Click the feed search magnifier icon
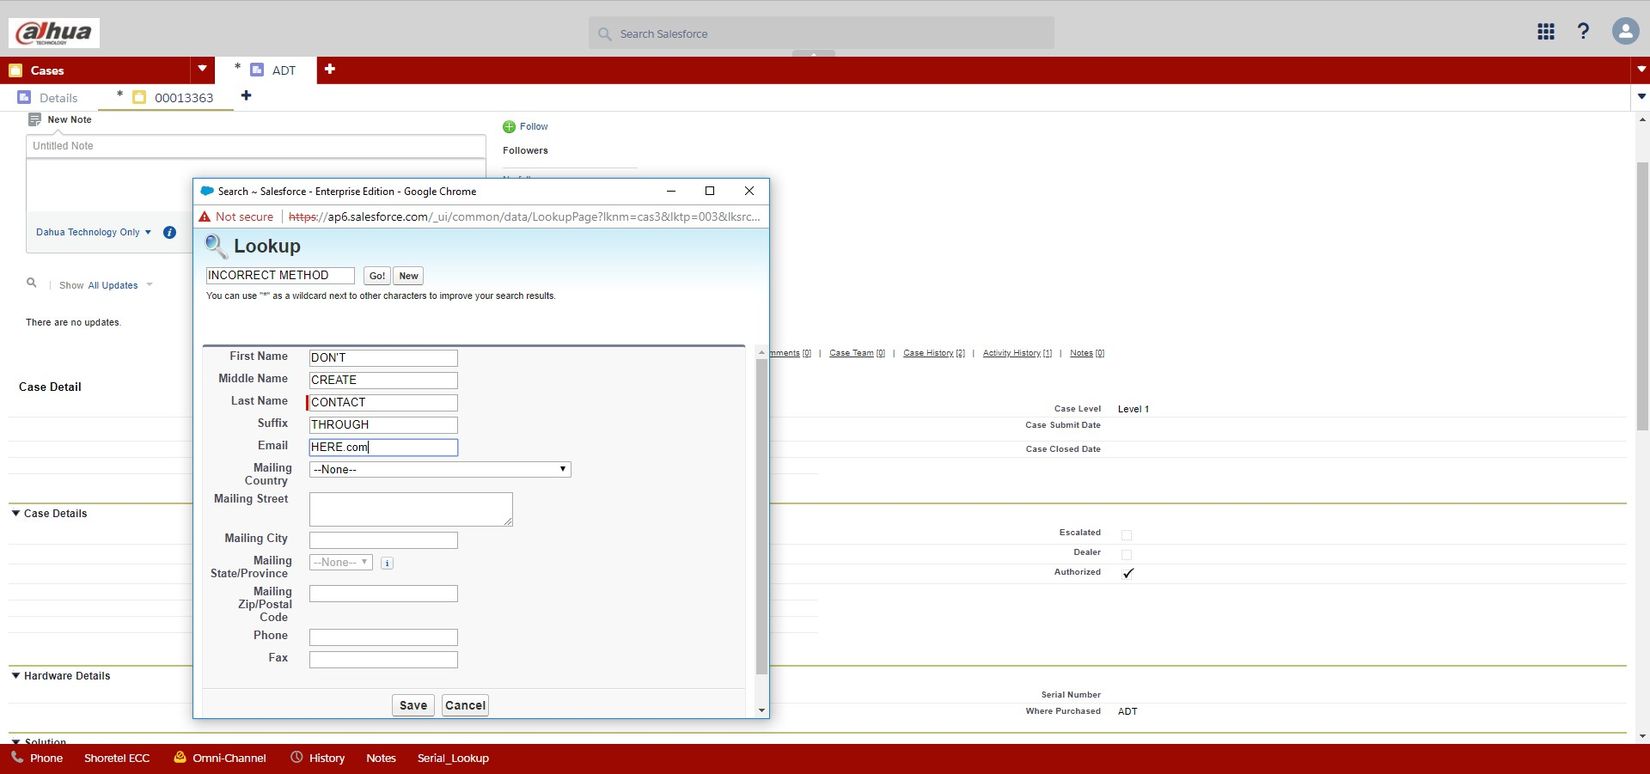 click(32, 284)
